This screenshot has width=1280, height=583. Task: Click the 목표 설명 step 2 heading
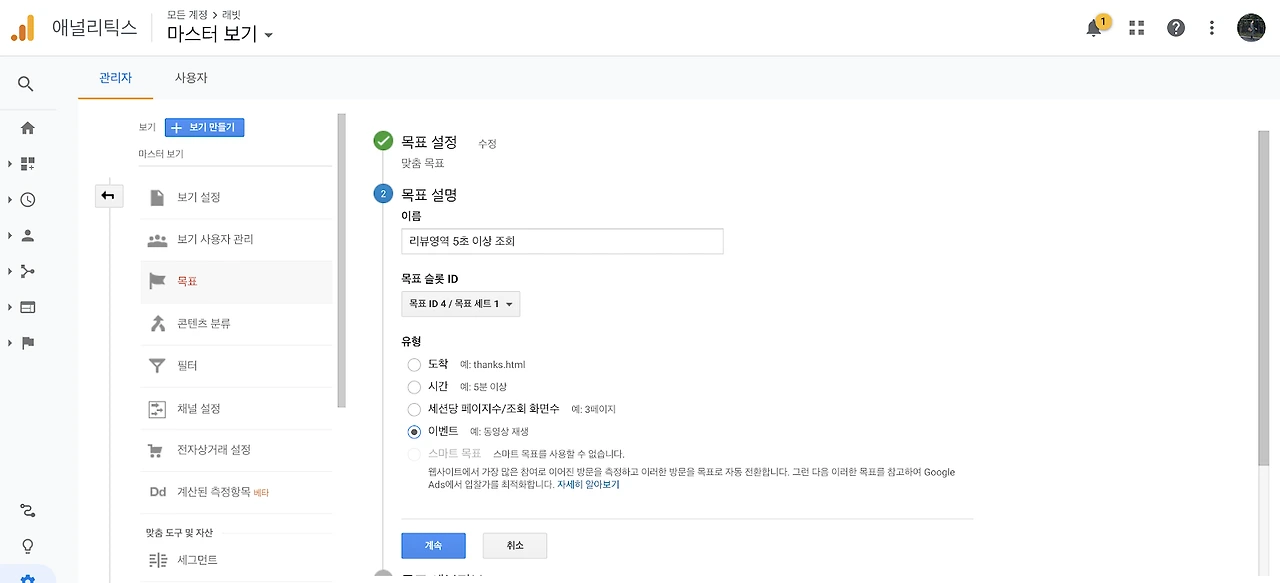point(429,195)
